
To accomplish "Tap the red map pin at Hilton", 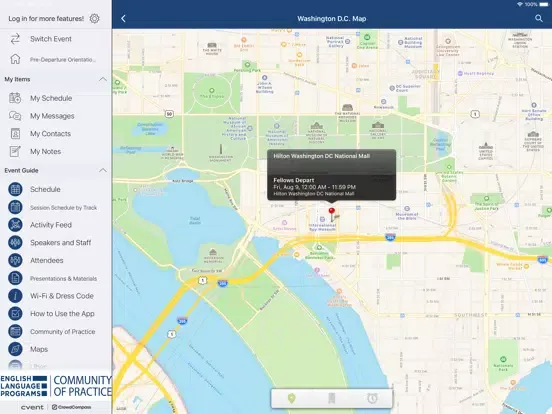I will (331, 212).
